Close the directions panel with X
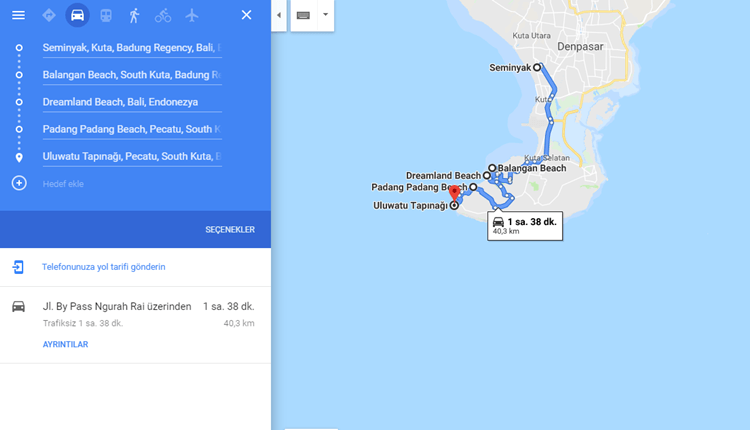750x430 pixels. click(x=246, y=15)
